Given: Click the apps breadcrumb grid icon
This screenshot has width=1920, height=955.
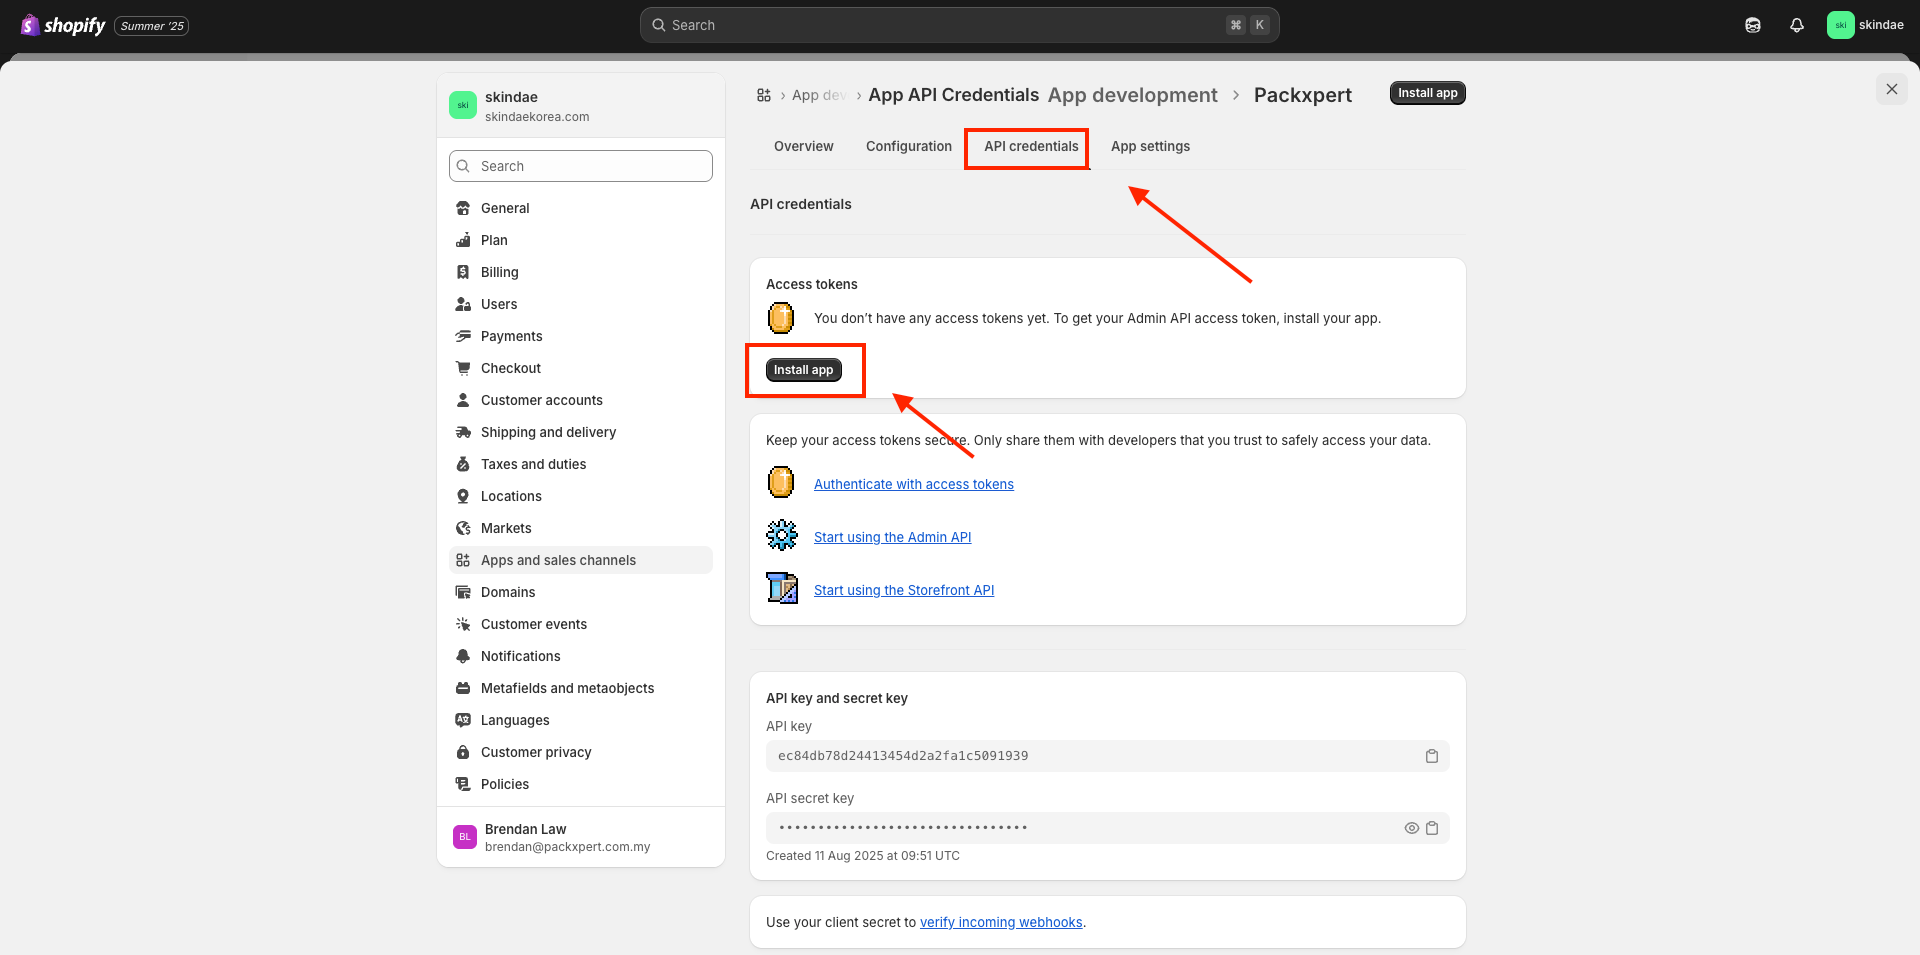Looking at the screenshot, I should [764, 95].
